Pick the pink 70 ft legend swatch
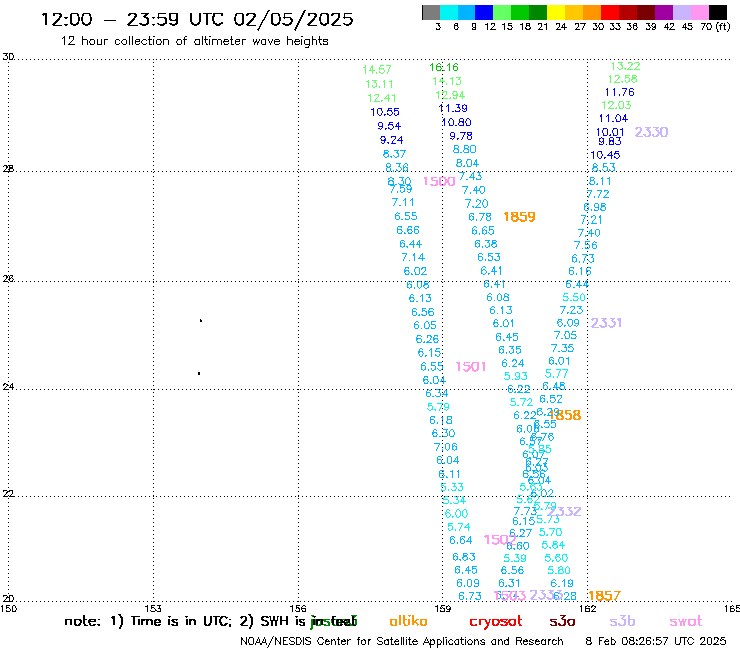This screenshot has height=650, width=740. 700,12
